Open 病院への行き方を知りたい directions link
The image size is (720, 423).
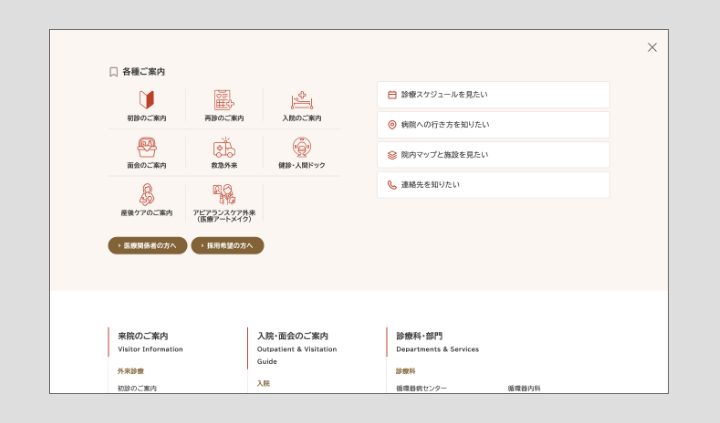(493, 125)
